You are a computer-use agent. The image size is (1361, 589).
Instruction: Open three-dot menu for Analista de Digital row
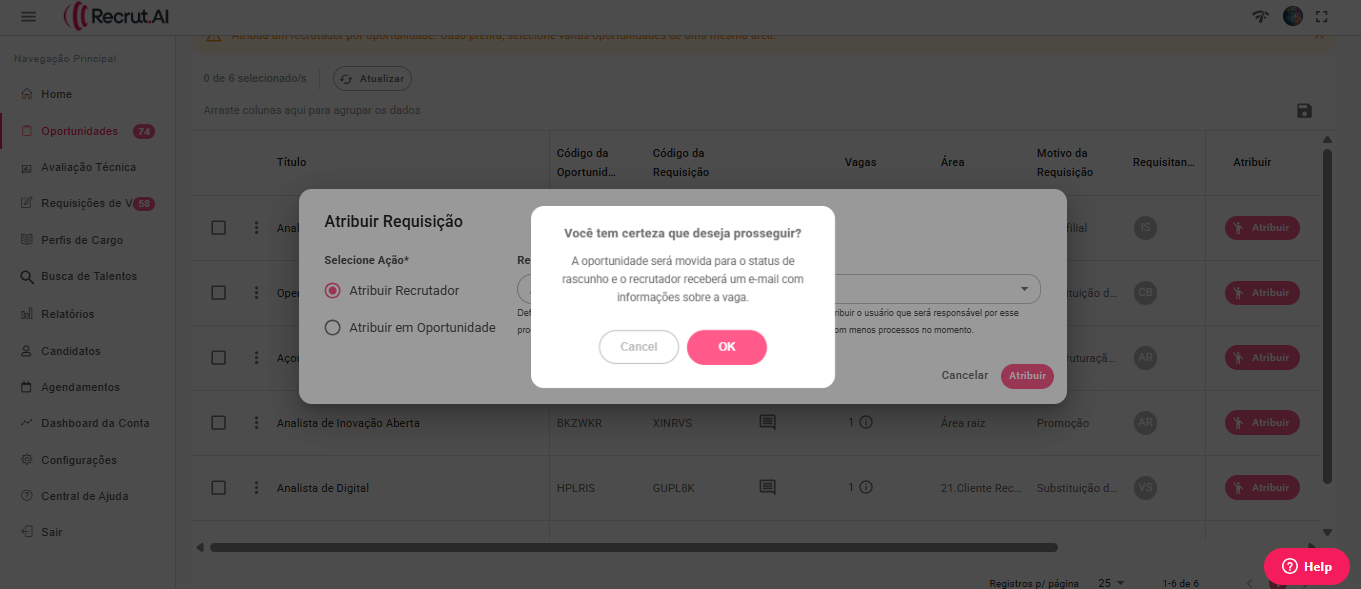[x=256, y=488]
